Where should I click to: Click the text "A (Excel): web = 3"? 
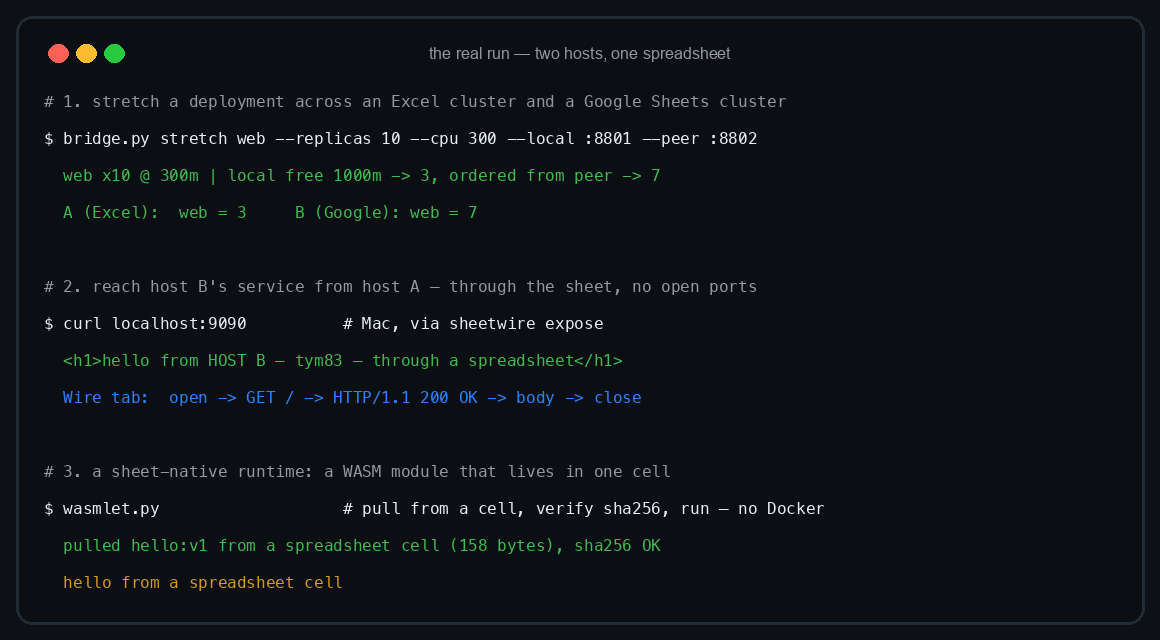155,212
